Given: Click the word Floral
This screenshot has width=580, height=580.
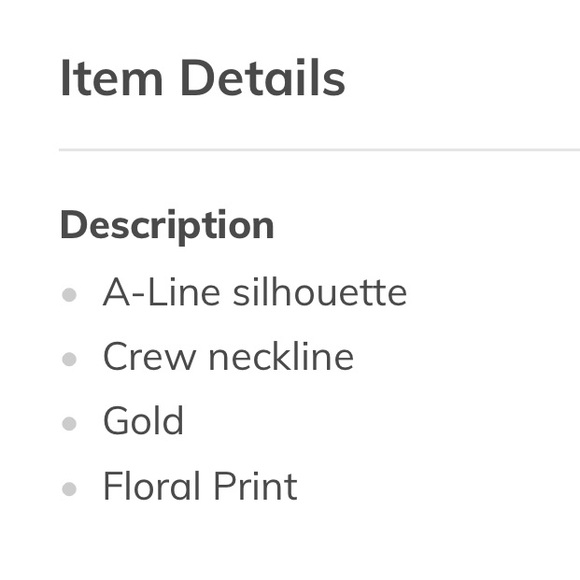Looking at the screenshot, I should click(152, 486).
